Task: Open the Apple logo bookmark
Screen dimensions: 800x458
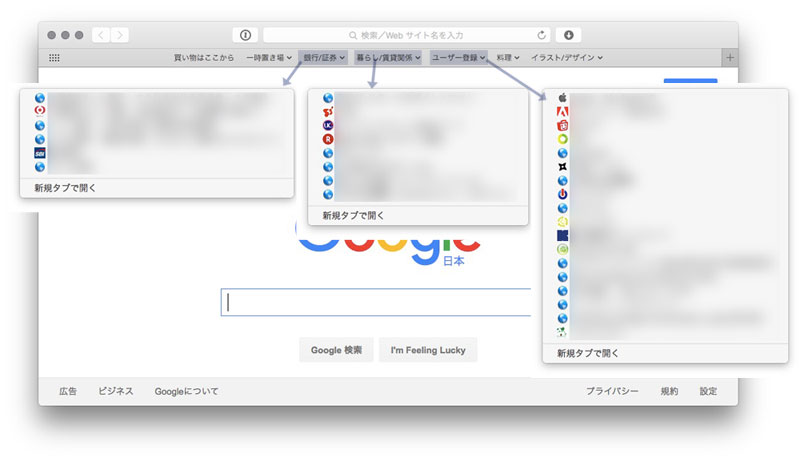Action: tap(562, 97)
